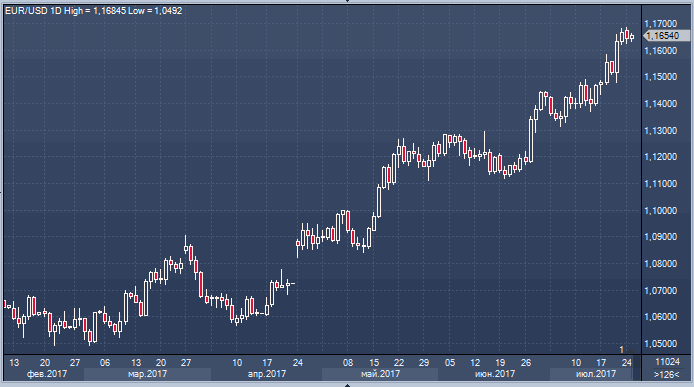
Task: Click the 1,08000 price axis label
Action: [x=661, y=264]
